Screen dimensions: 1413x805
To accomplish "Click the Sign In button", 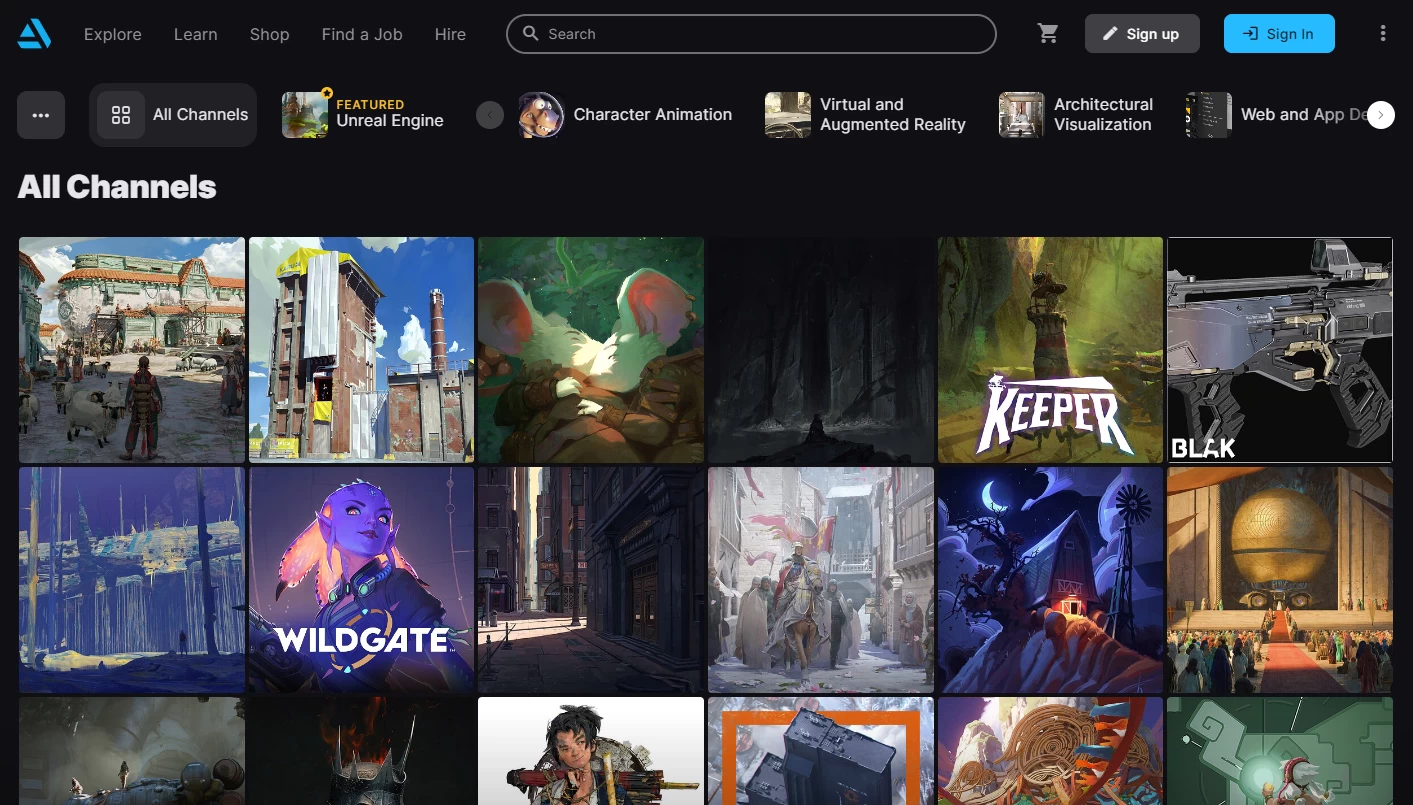I will point(1279,33).
